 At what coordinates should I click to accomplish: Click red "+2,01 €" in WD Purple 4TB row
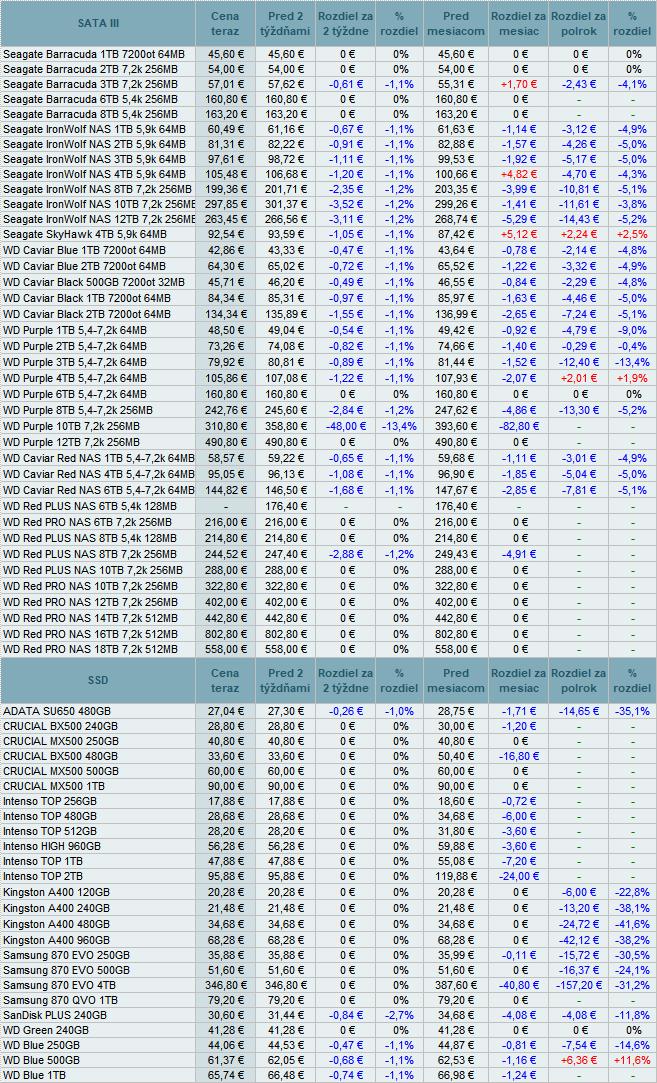[578, 378]
